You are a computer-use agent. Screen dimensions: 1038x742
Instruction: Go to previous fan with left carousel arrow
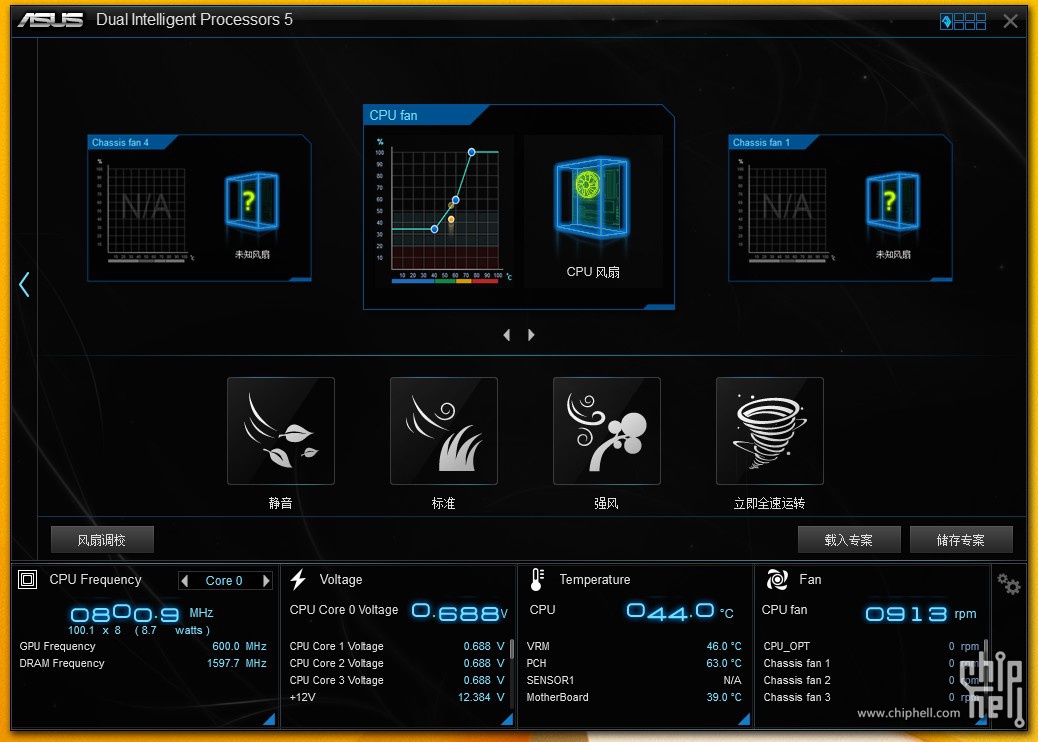[507, 335]
